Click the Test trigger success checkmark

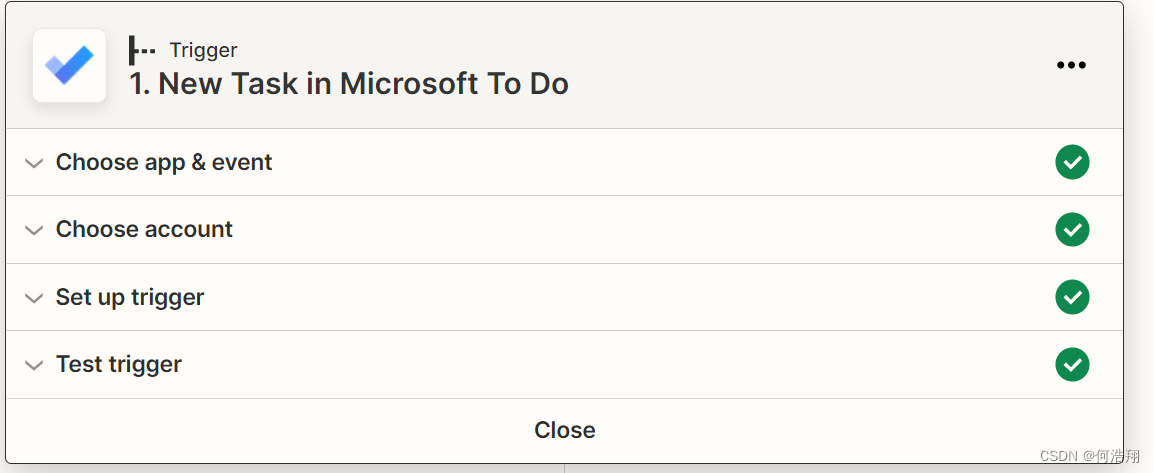(1072, 364)
